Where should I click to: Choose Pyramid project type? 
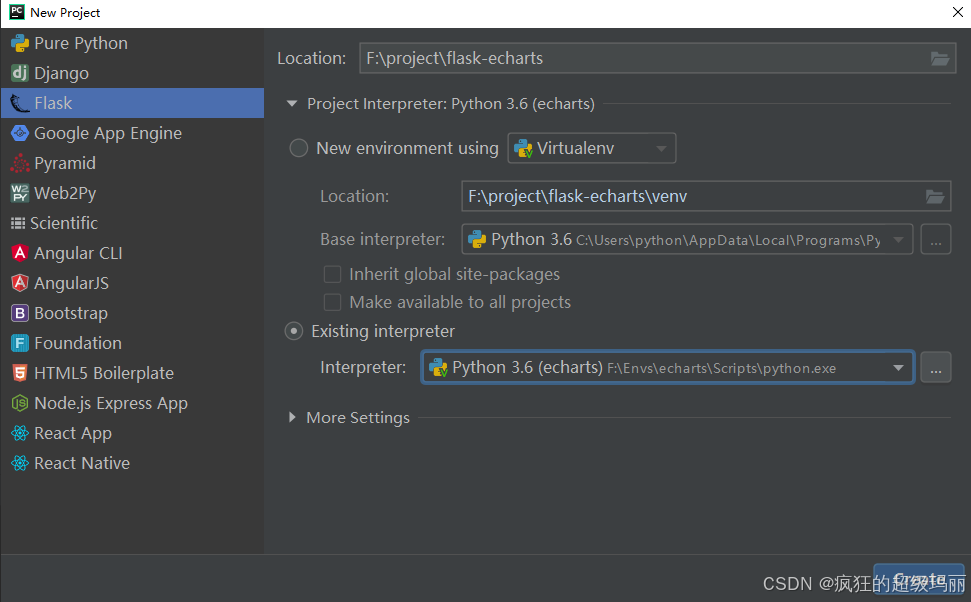click(x=133, y=163)
